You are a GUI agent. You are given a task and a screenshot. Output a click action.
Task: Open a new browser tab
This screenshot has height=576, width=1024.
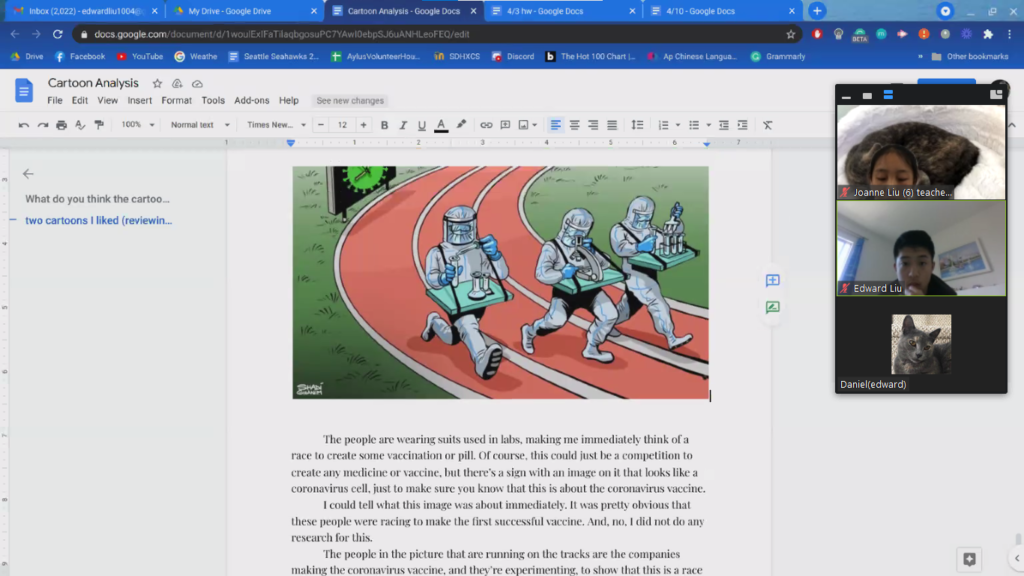[817, 11]
